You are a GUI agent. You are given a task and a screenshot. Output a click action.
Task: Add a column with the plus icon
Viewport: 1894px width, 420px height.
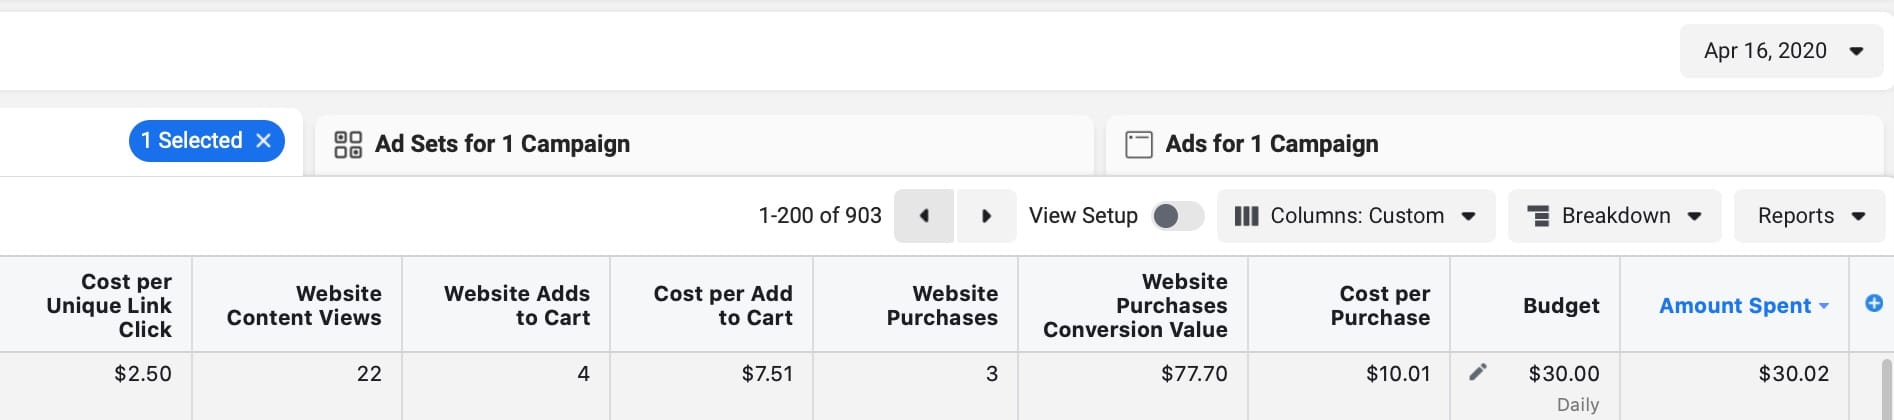(x=1874, y=304)
